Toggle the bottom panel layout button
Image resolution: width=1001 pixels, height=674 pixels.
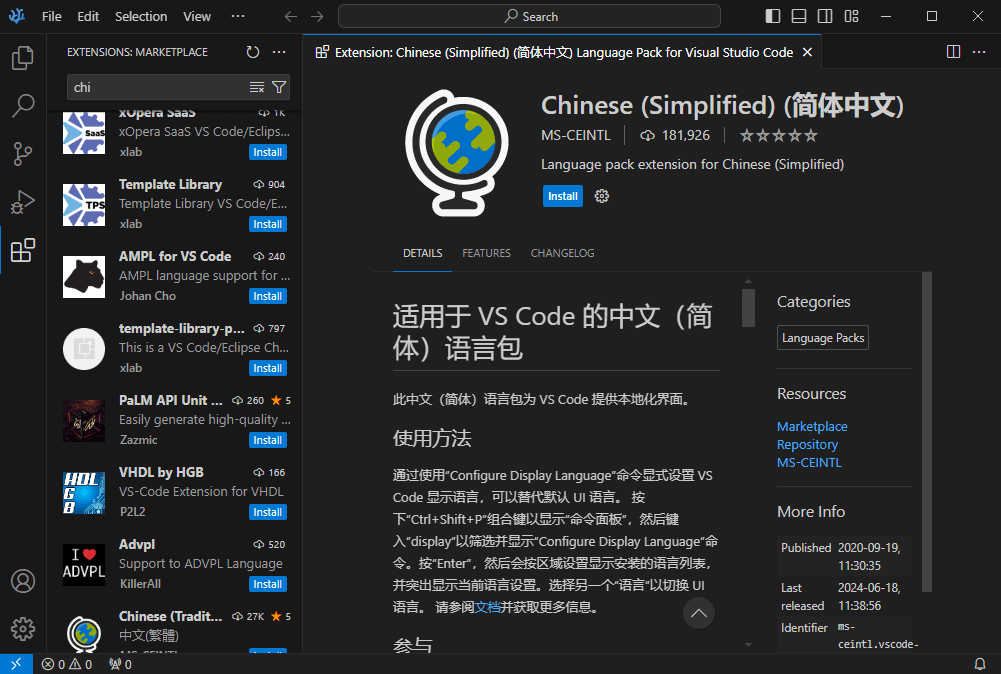click(x=799, y=16)
